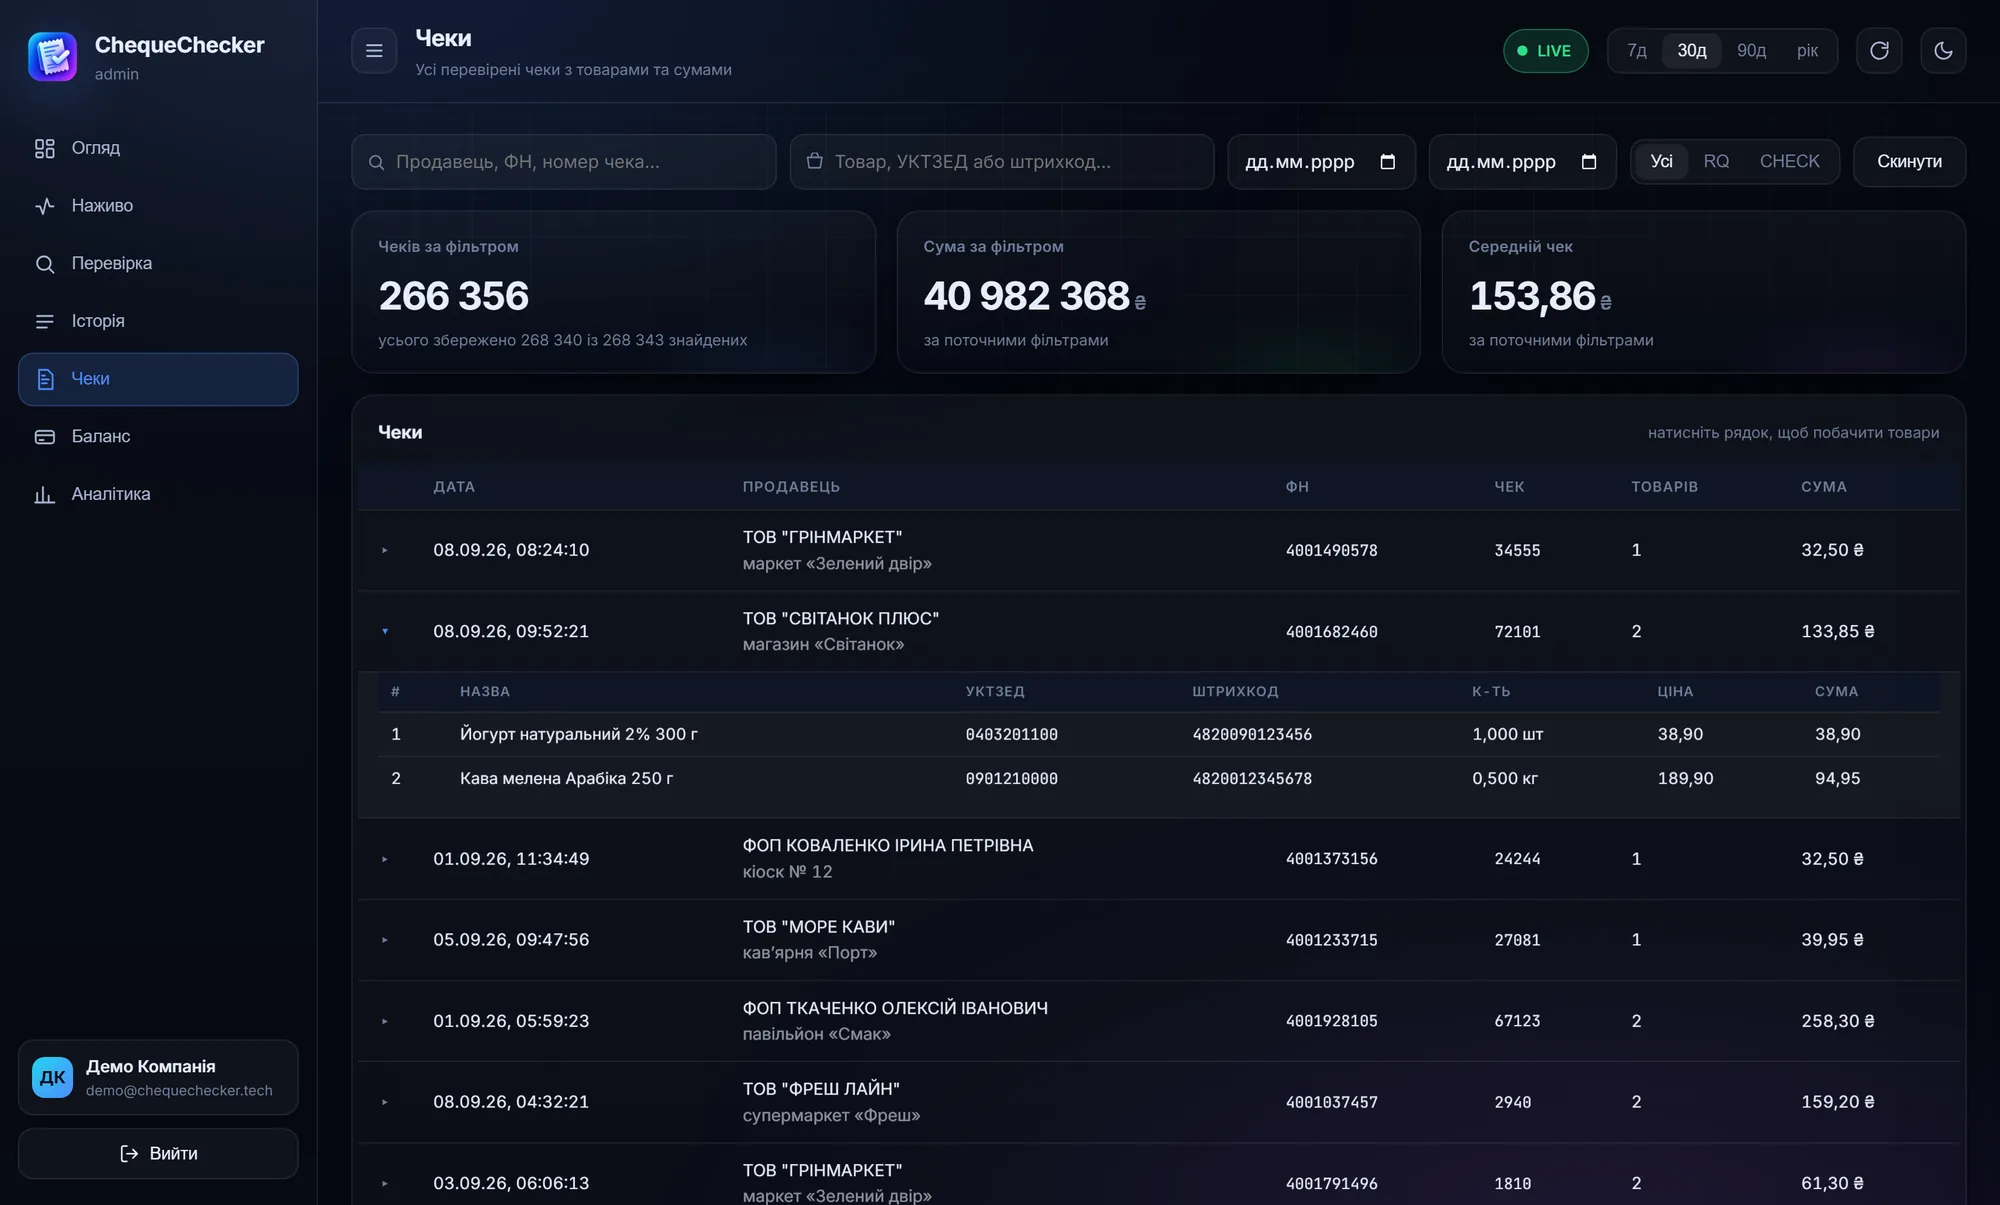This screenshot has height=1205, width=2000.
Task: Click the ФН value 4001233715
Action: (x=1331, y=940)
